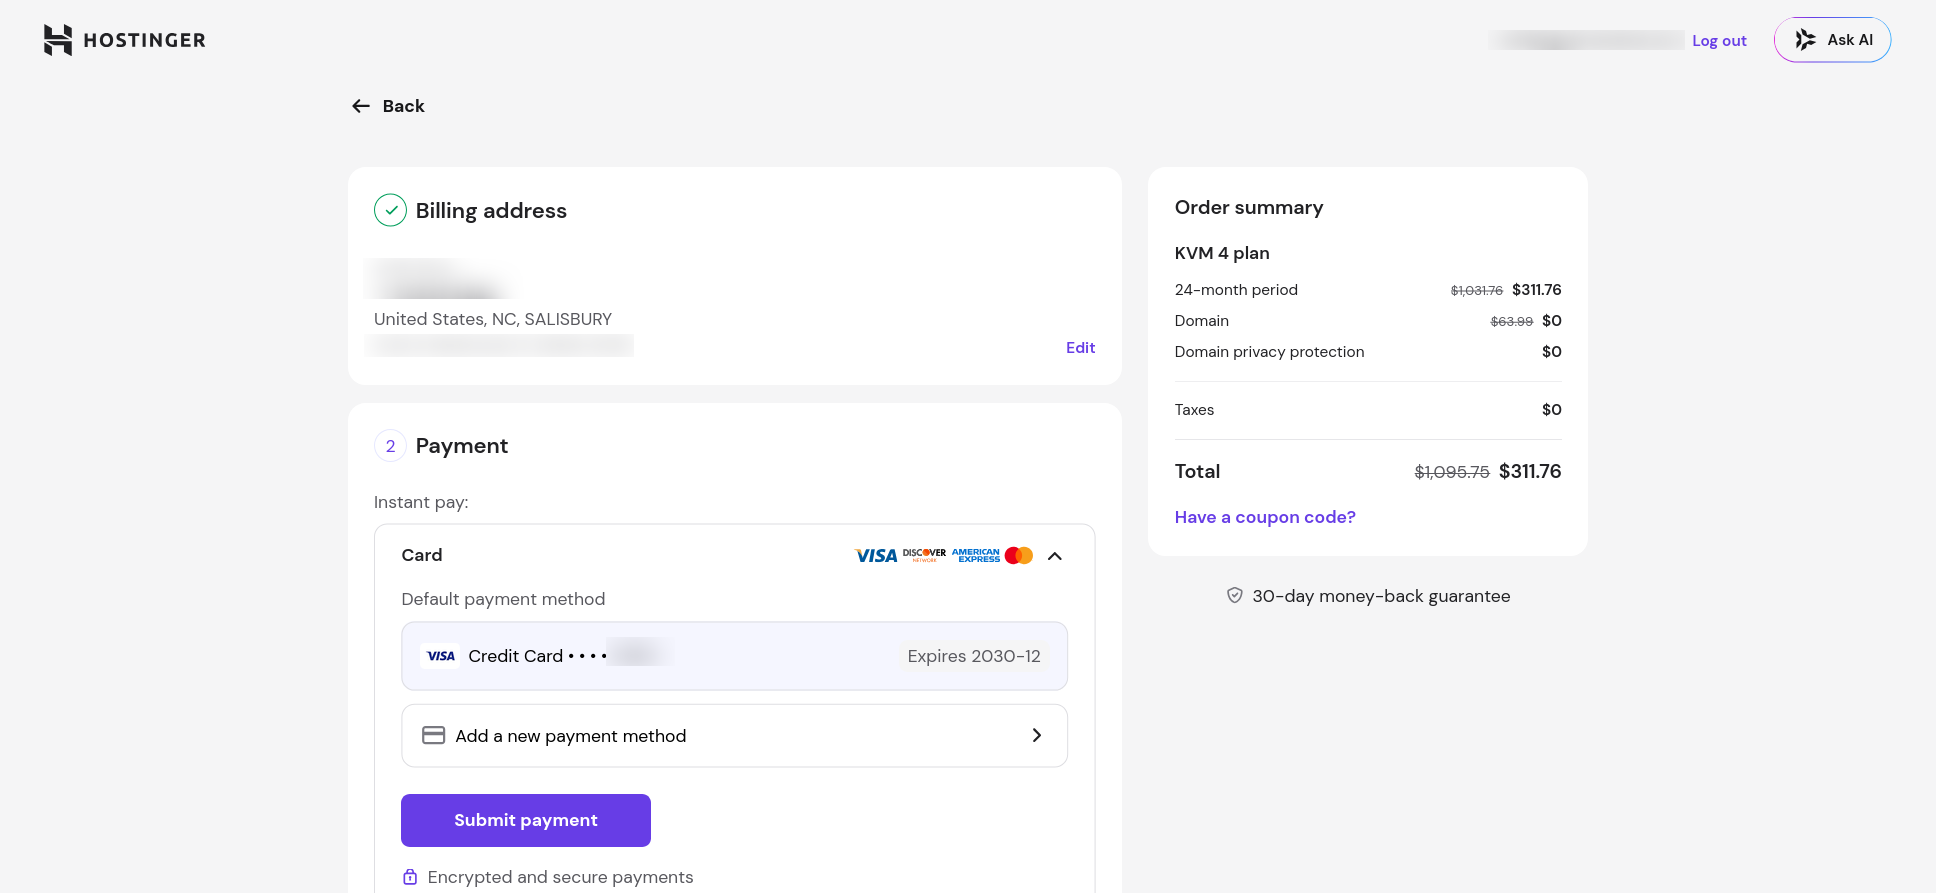
Task: Click the step 2 Payment number badge
Action: click(x=390, y=446)
